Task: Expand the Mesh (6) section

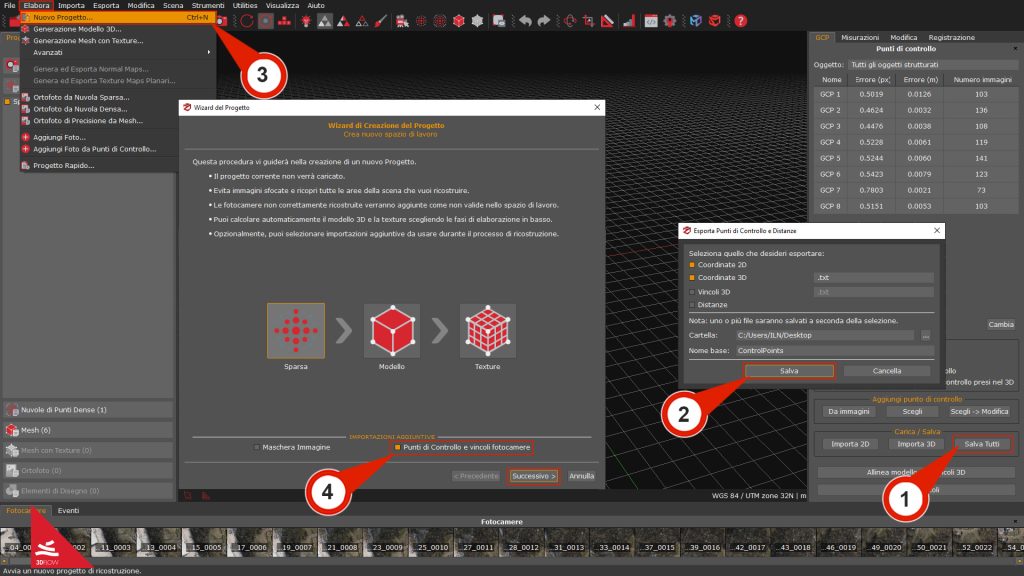Action: pyautogui.click(x=88, y=430)
